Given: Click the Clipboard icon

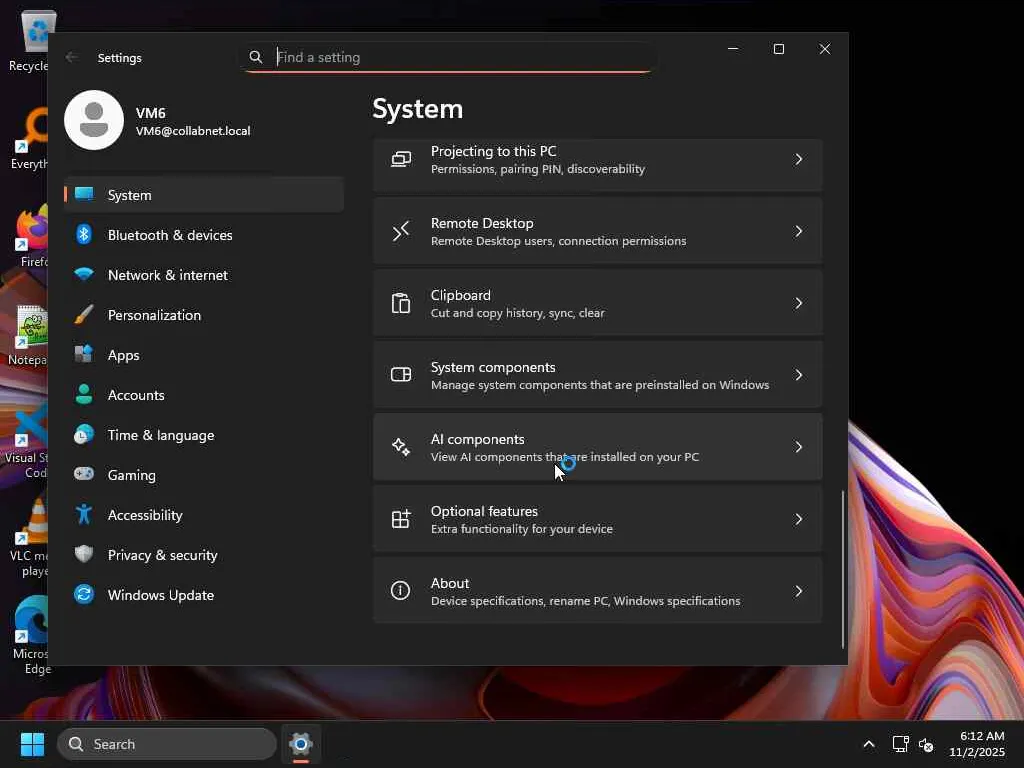Looking at the screenshot, I should click(401, 303).
